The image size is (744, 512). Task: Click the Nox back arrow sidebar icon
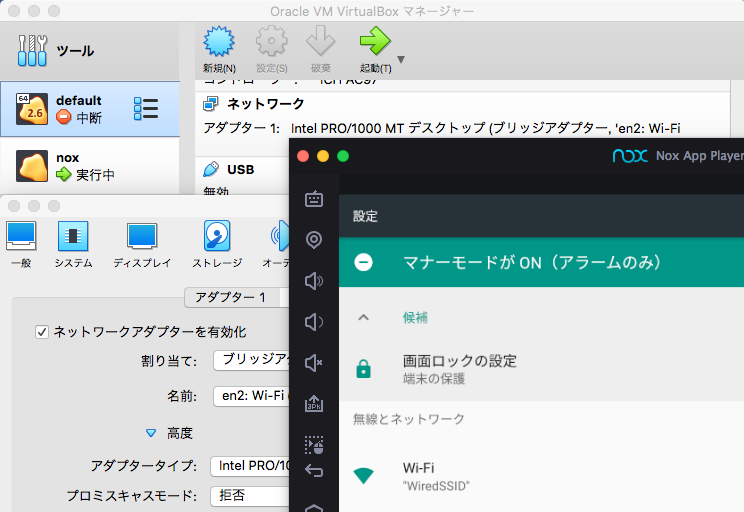314,471
